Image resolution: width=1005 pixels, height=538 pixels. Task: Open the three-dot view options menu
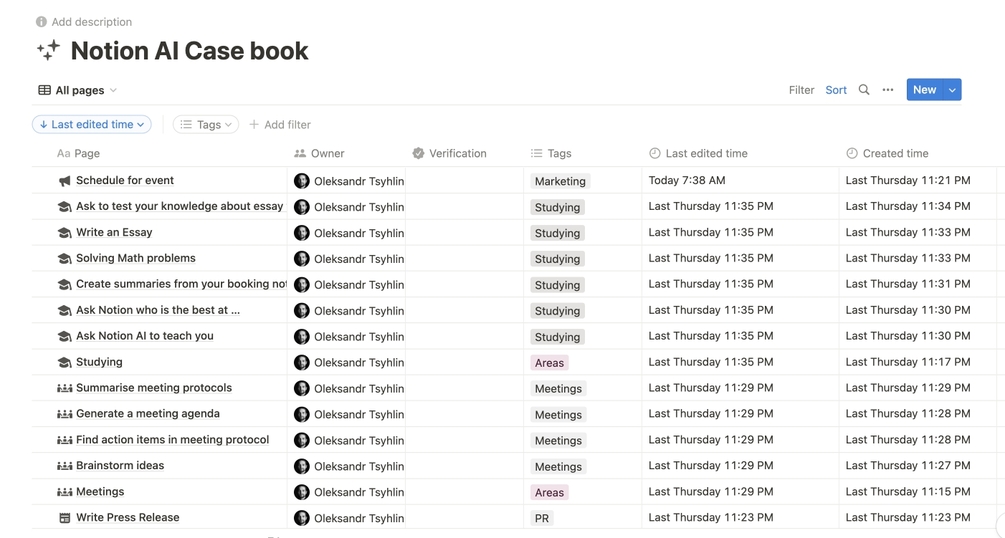point(888,90)
